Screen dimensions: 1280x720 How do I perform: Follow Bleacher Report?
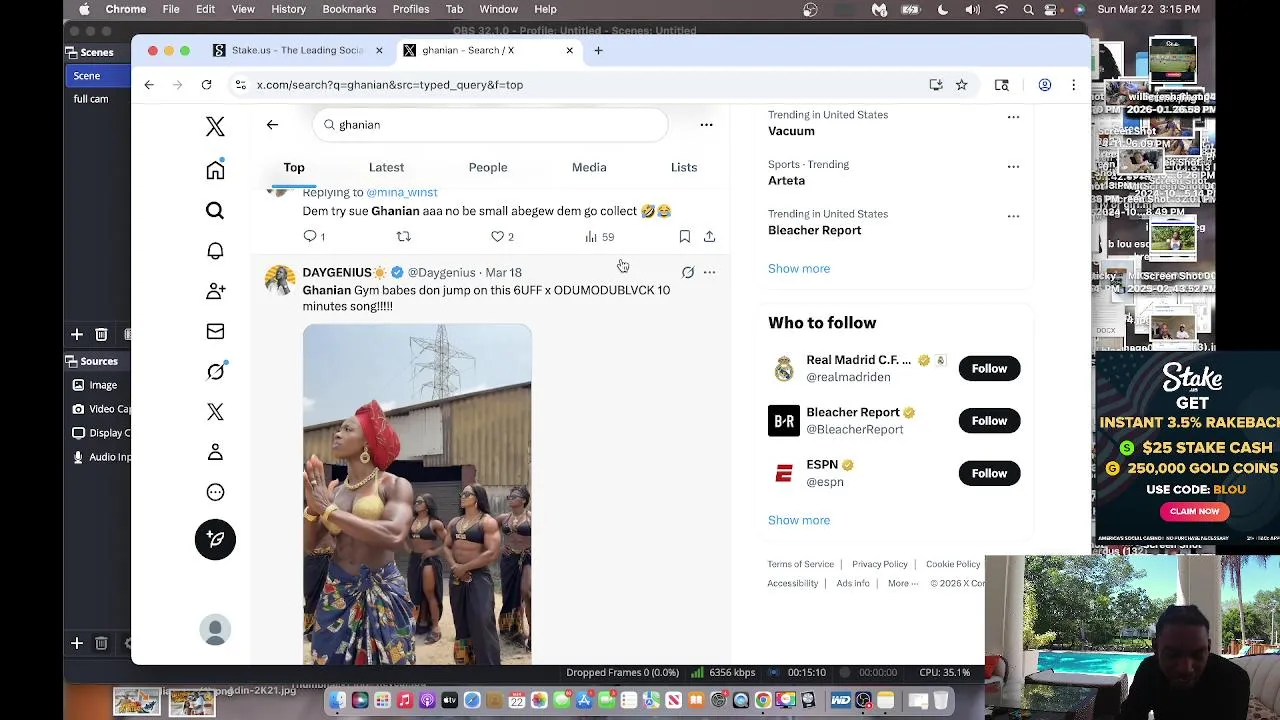pyautogui.click(x=989, y=421)
